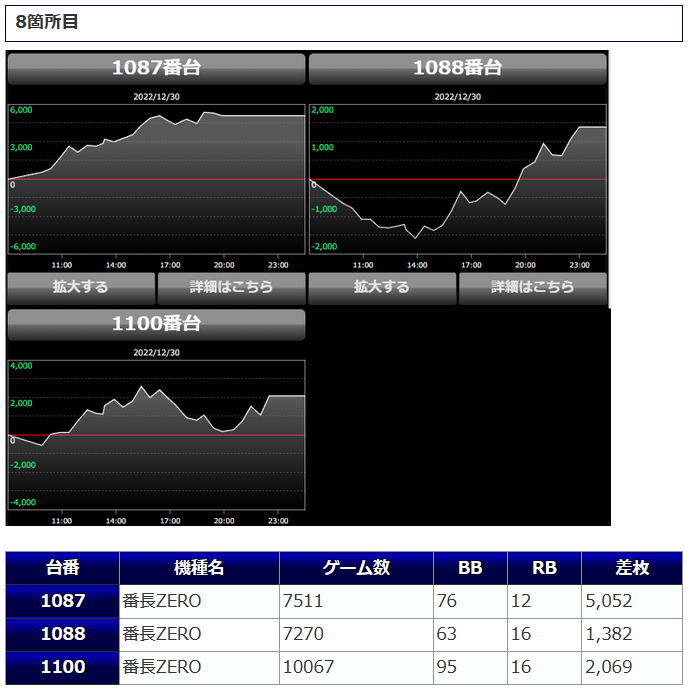691x689 pixels.
Task: Click the BB column header
Action: (x=470, y=568)
